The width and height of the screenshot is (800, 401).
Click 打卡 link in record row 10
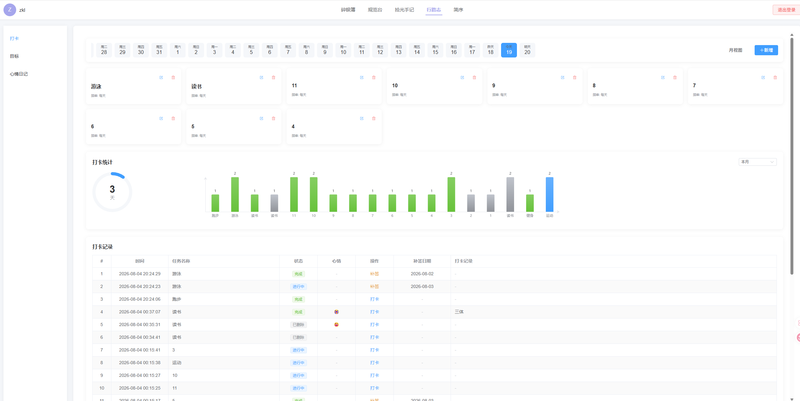click(x=374, y=388)
